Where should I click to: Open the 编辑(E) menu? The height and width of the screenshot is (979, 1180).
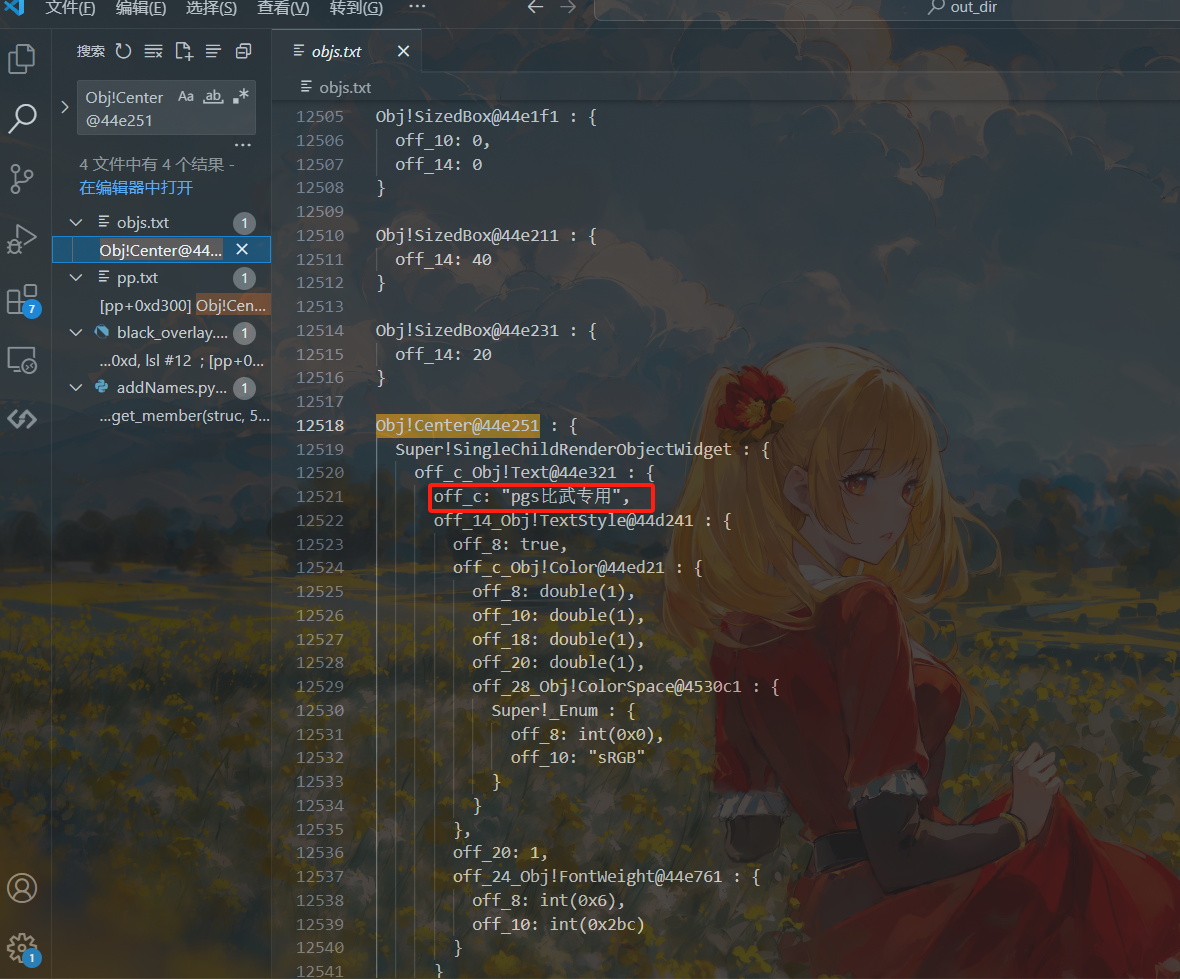click(x=141, y=8)
